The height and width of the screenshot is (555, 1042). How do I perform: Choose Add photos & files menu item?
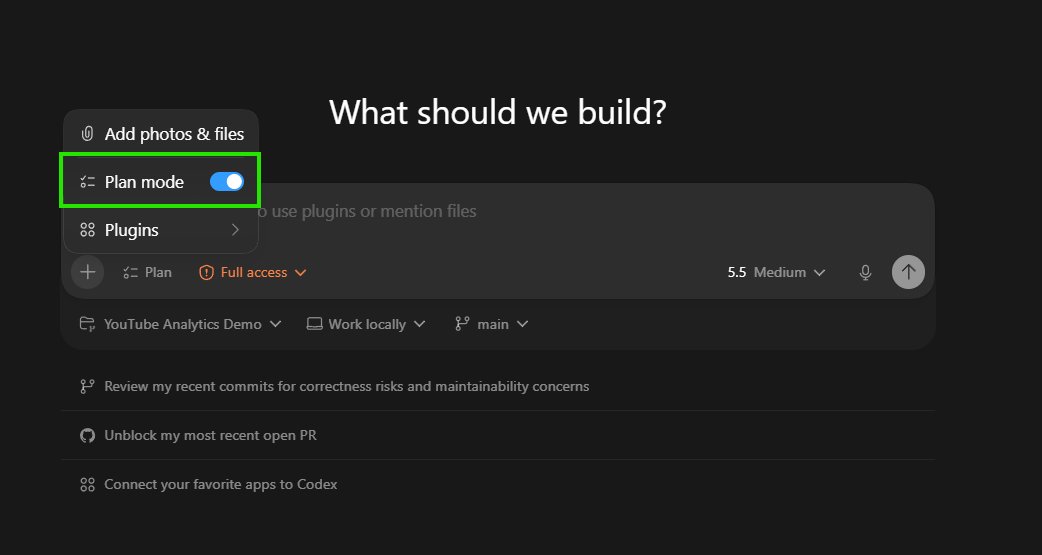pyautogui.click(x=161, y=134)
